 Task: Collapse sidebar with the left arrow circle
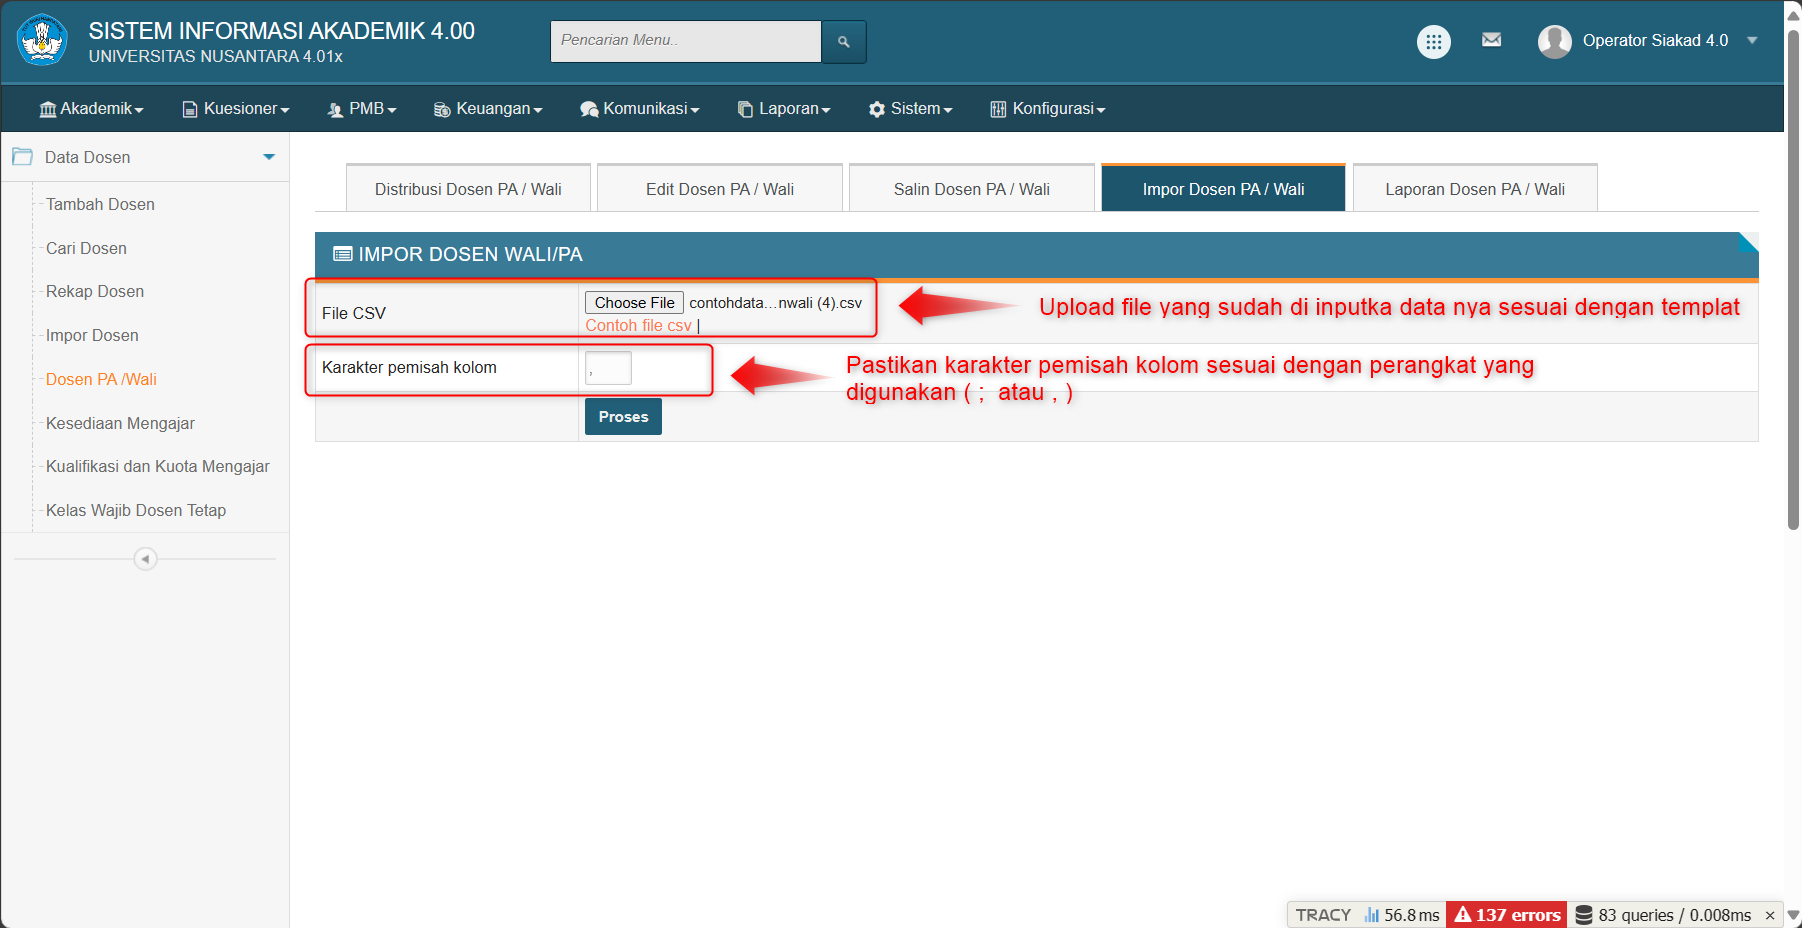coord(145,559)
